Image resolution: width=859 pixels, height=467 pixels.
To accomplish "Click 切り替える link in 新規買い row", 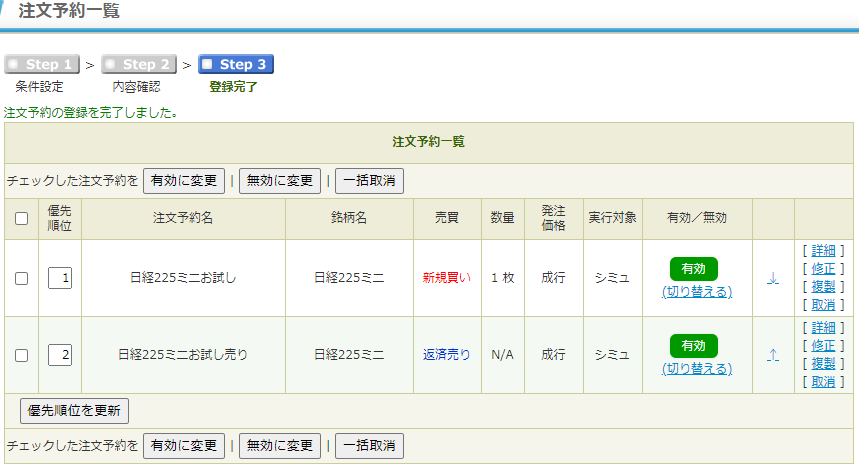I will (x=697, y=292).
